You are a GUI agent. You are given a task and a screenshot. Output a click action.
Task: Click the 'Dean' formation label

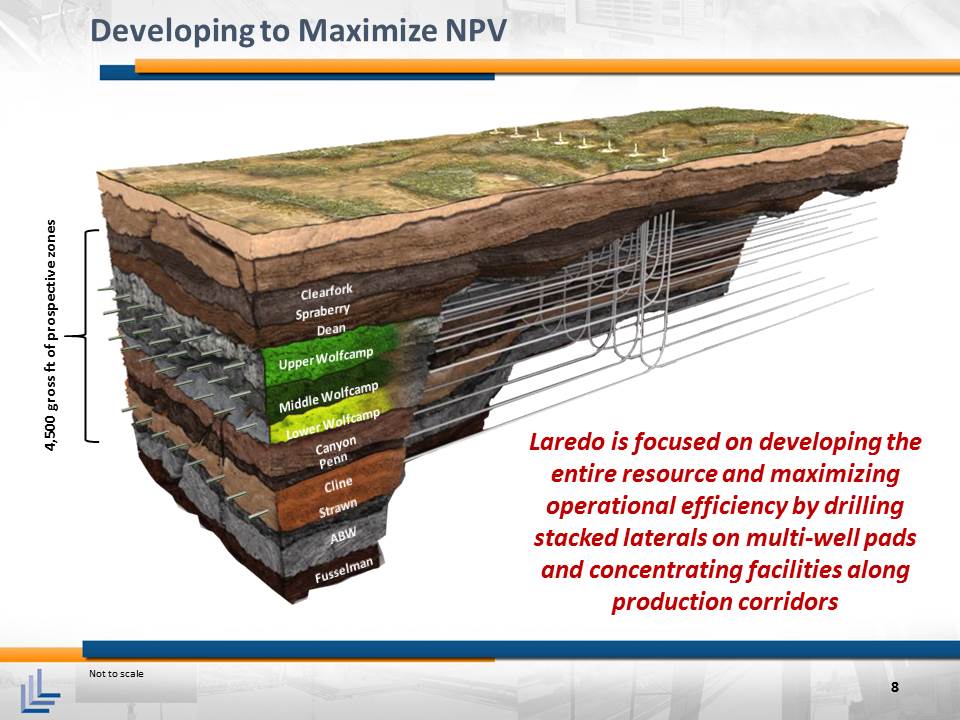point(331,331)
